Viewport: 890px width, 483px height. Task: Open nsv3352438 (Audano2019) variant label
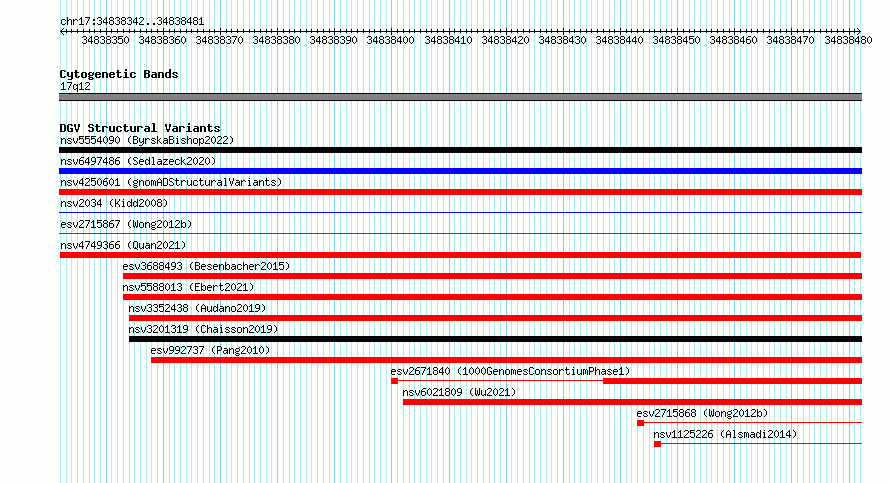197,308
